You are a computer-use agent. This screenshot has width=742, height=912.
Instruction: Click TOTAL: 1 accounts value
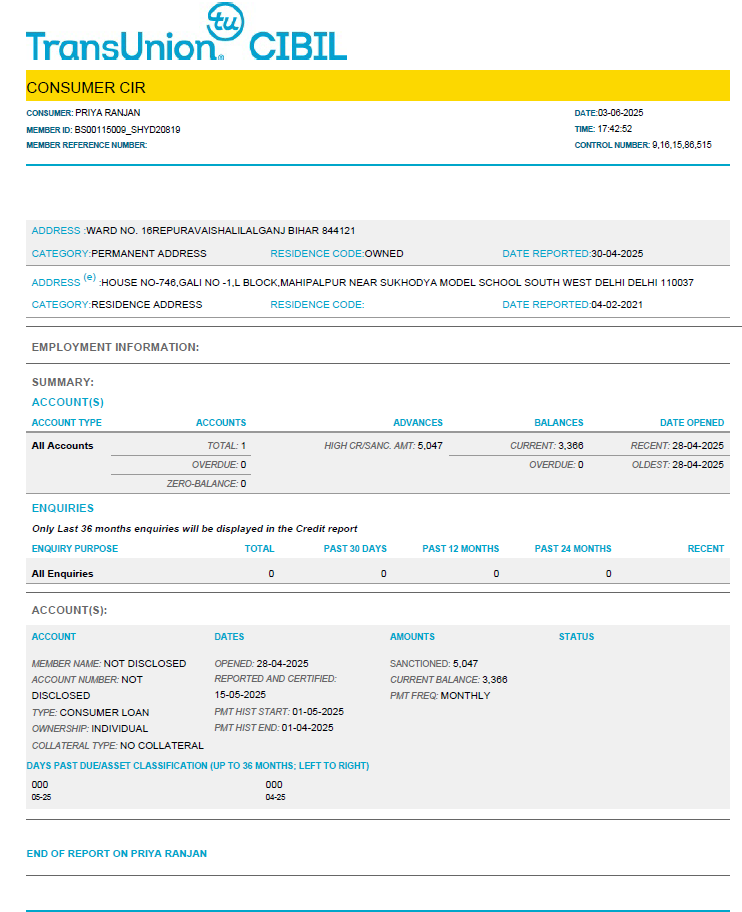click(x=227, y=446)
